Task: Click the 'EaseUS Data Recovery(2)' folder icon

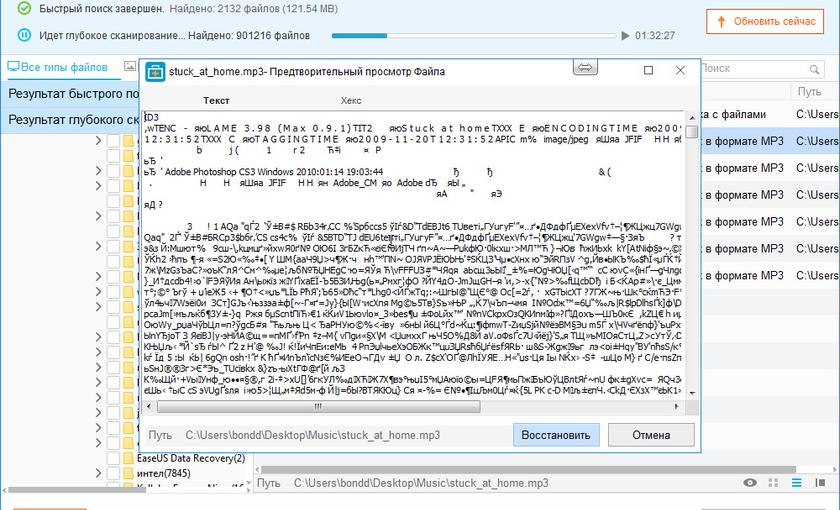Action: pos(129,459)
